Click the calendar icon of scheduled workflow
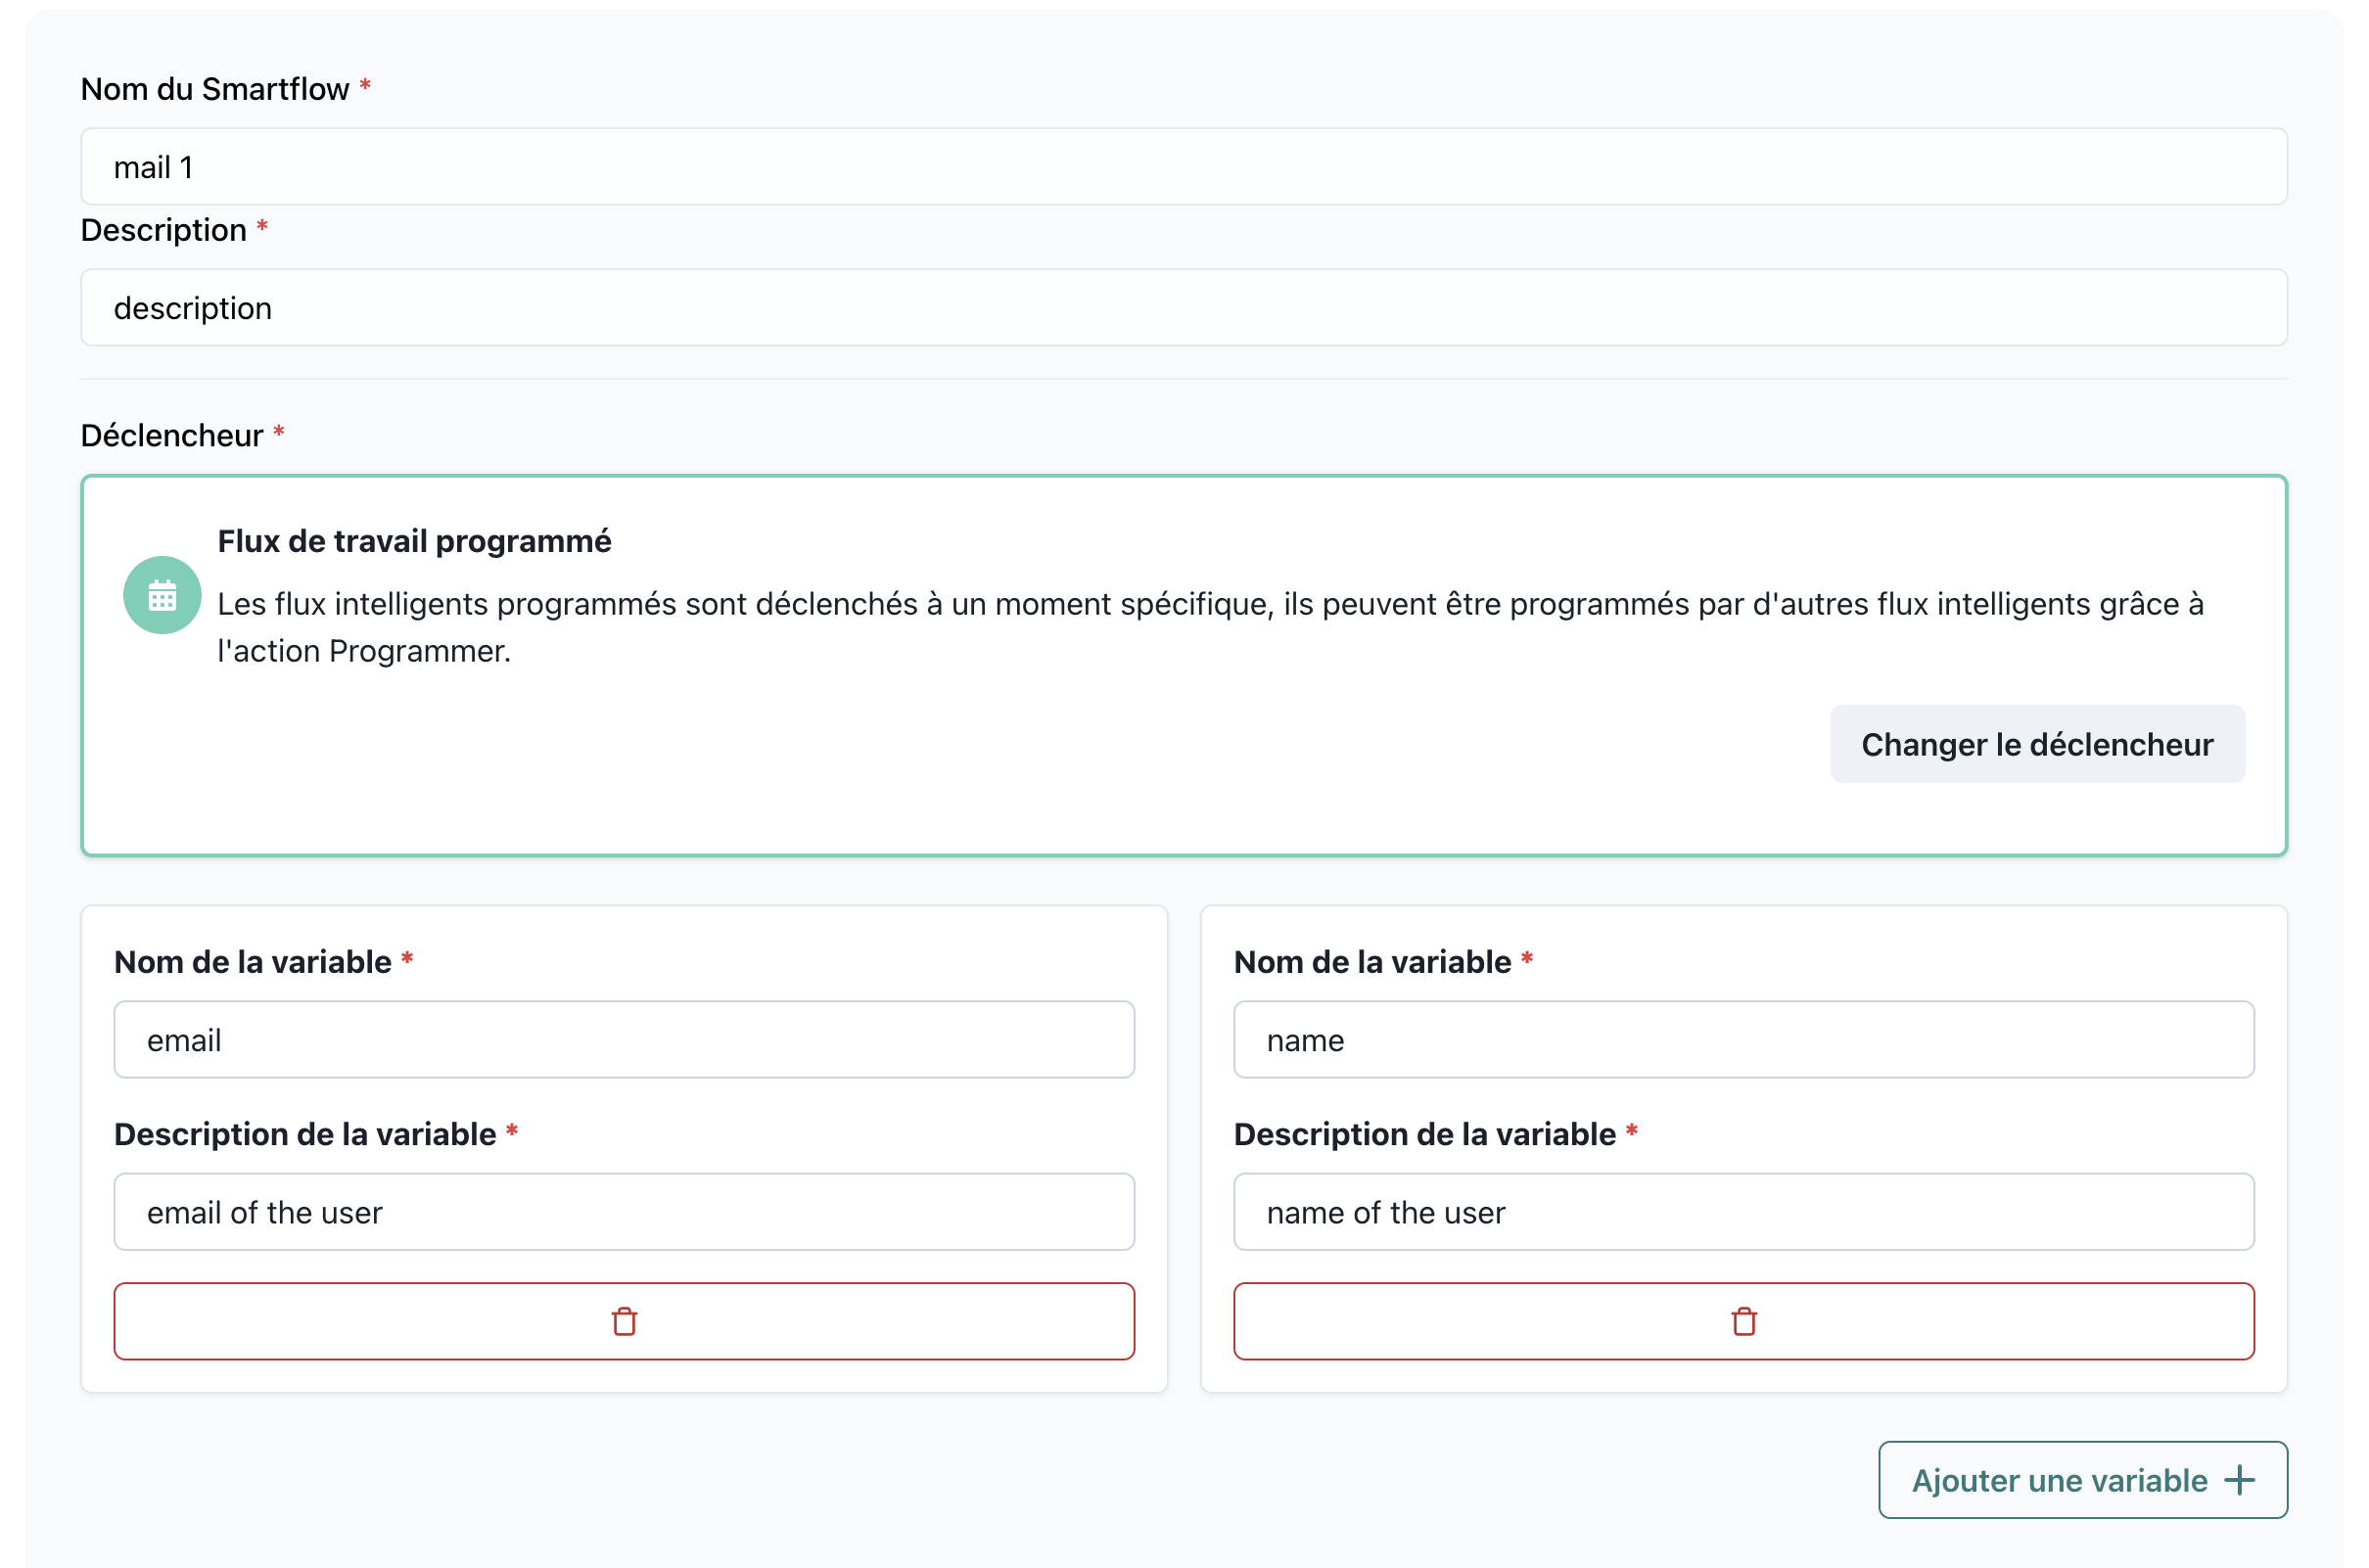 click(x=162, y=595)
